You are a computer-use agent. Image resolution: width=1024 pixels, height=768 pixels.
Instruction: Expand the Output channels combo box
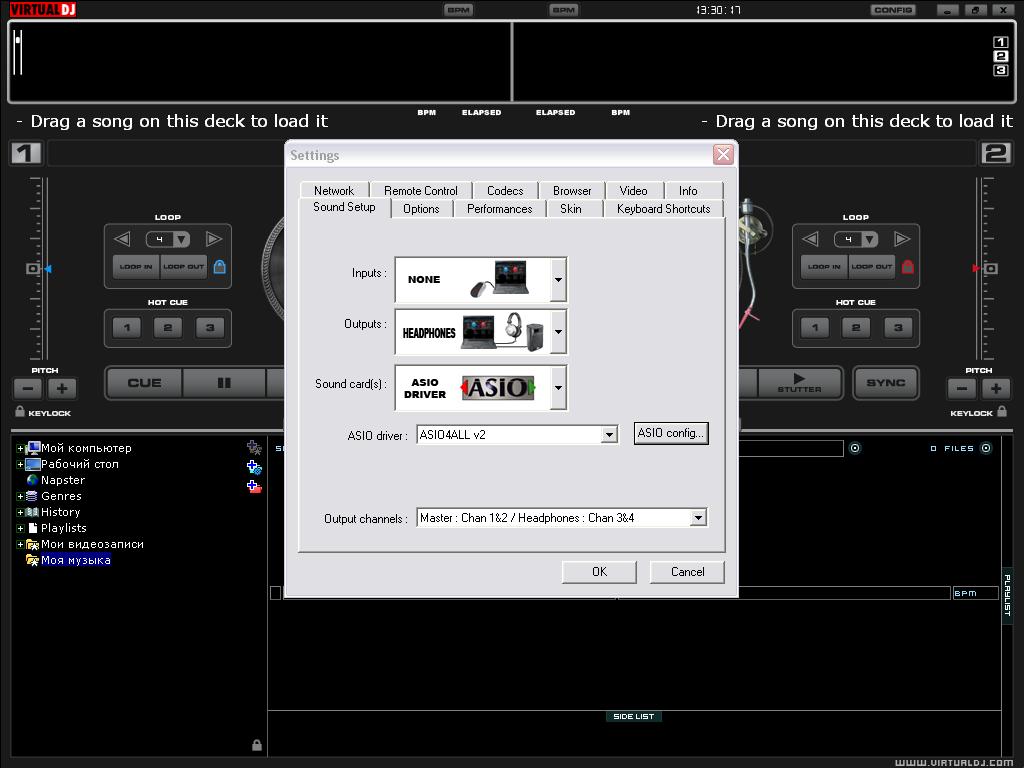[x=698, y=518]
